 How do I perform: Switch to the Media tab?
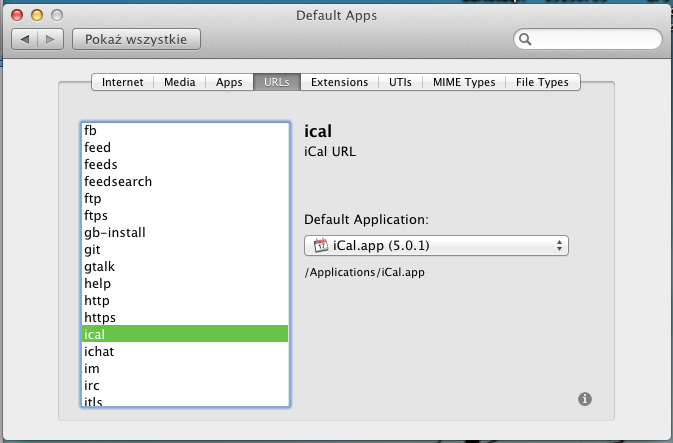coord(179,82)
